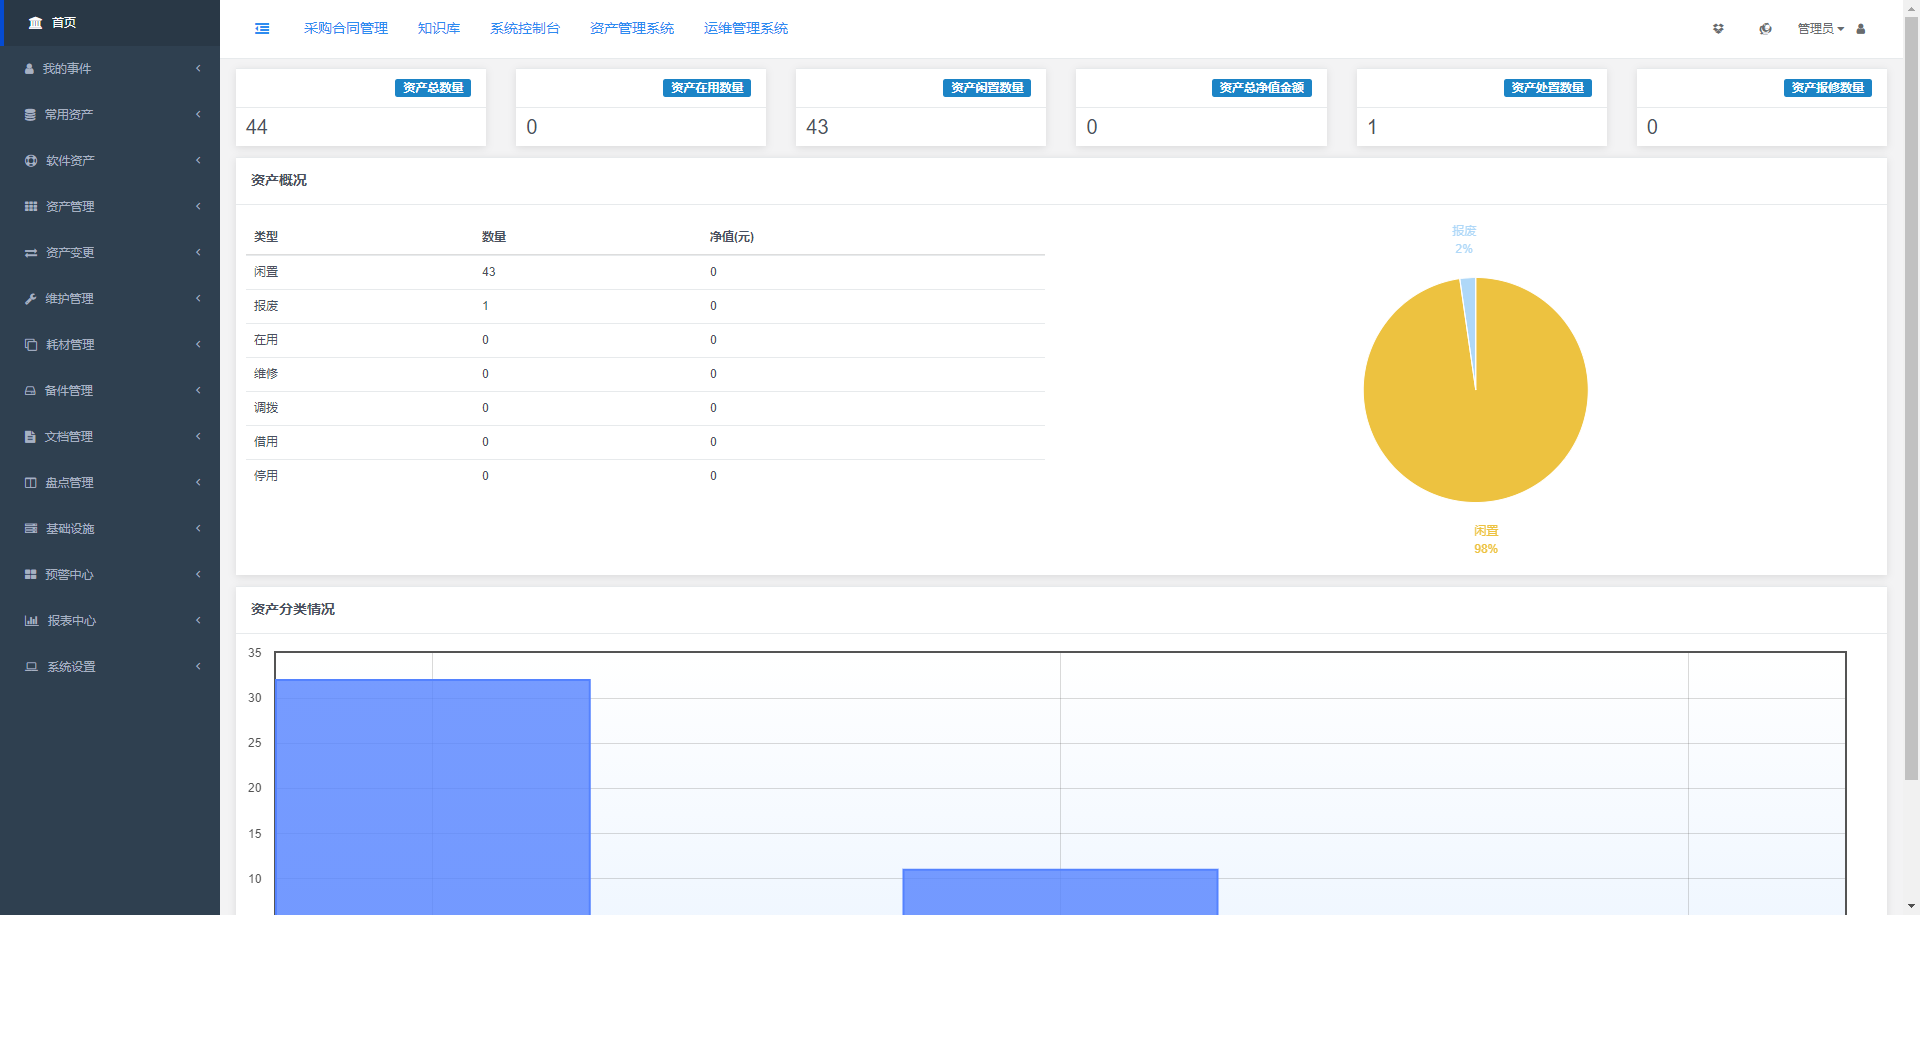Screen dimensions: 1920x1056
Task: Click the database icon for 常用资产
Action: [x=31, y=115]
